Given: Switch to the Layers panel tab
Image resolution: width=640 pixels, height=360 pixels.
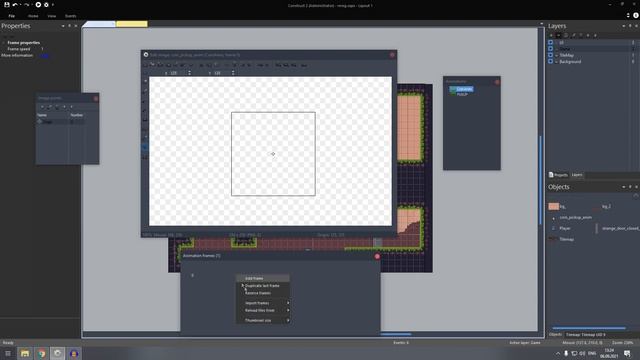Looking at the screenshot, I should pos(577,175).
